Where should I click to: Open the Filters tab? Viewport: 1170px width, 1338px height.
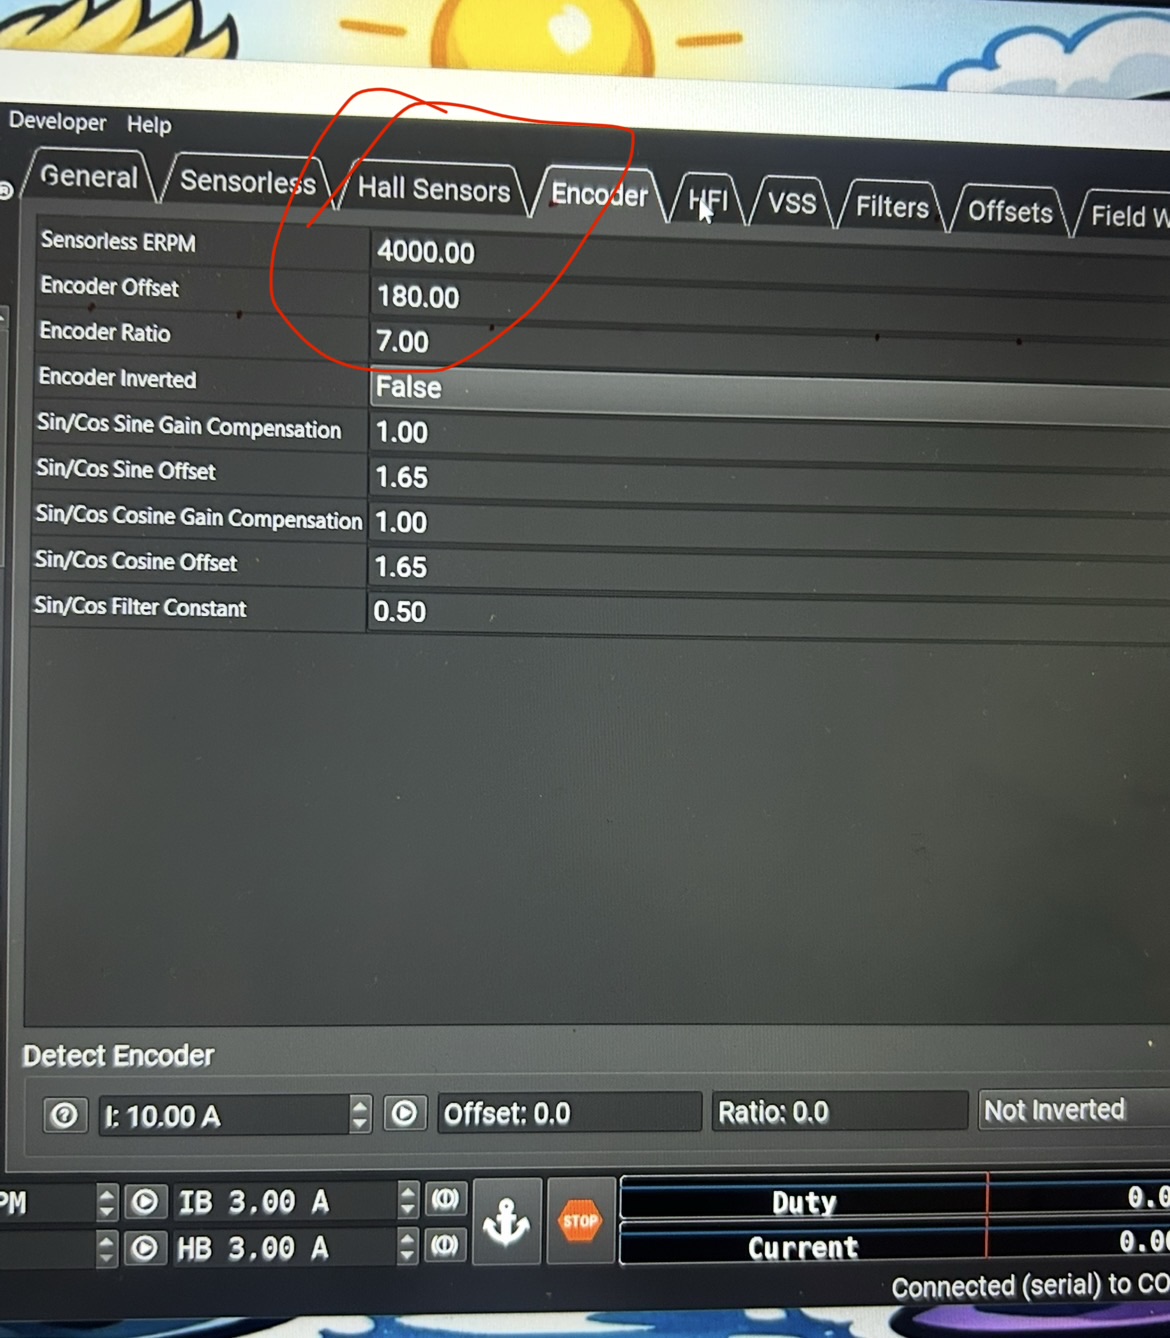(x=892, y=207)
